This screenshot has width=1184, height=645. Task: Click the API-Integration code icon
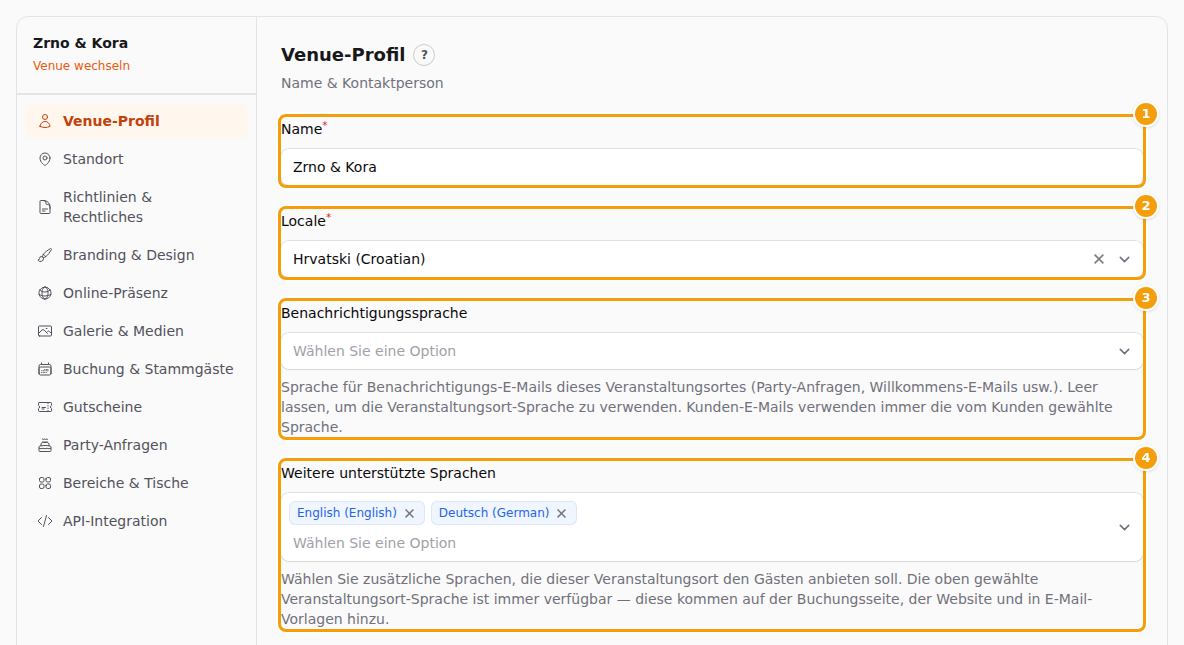coord(45,521)
